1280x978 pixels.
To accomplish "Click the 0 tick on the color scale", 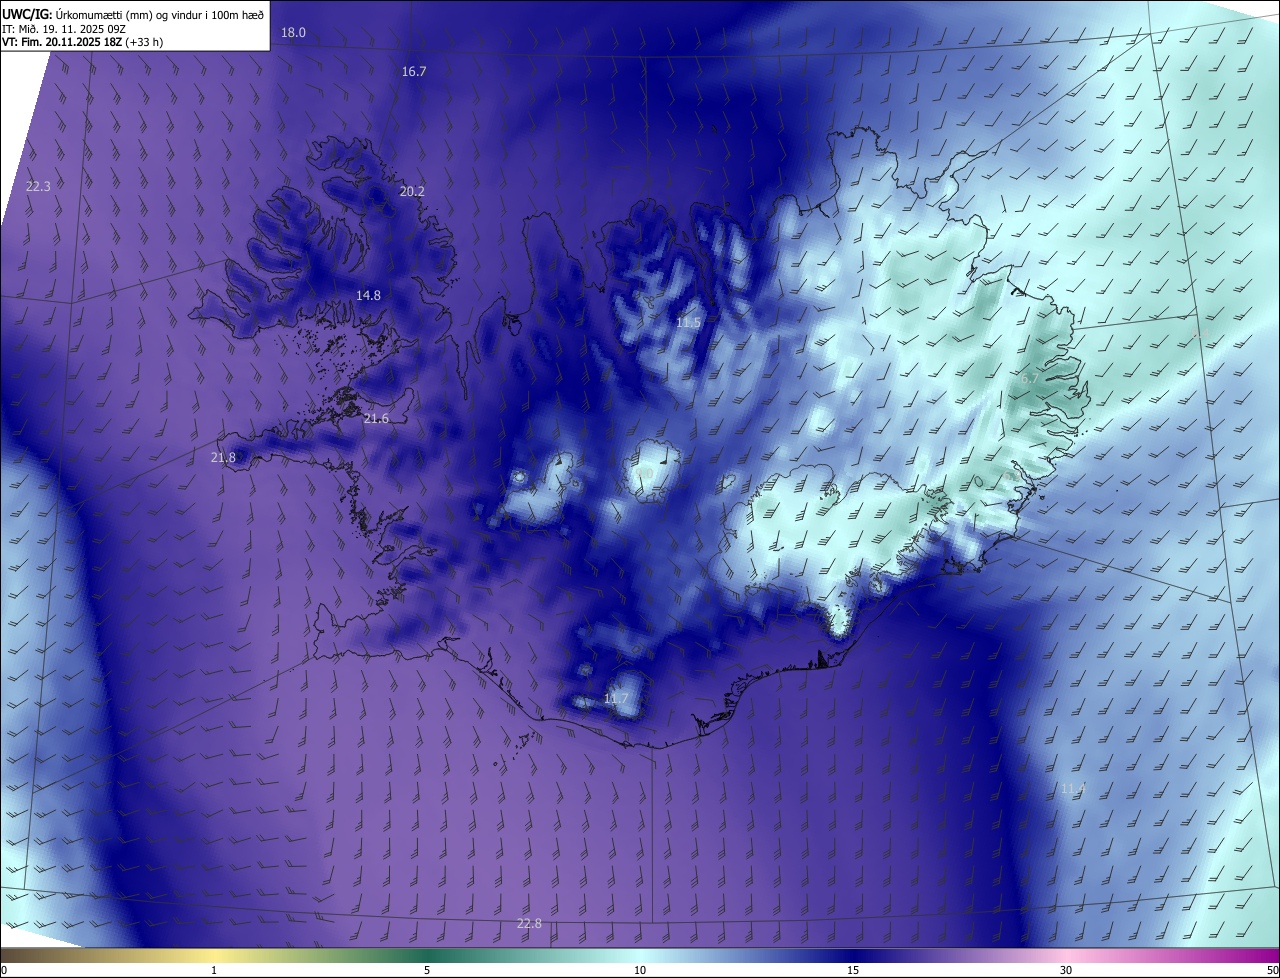I will coord(4,970).
